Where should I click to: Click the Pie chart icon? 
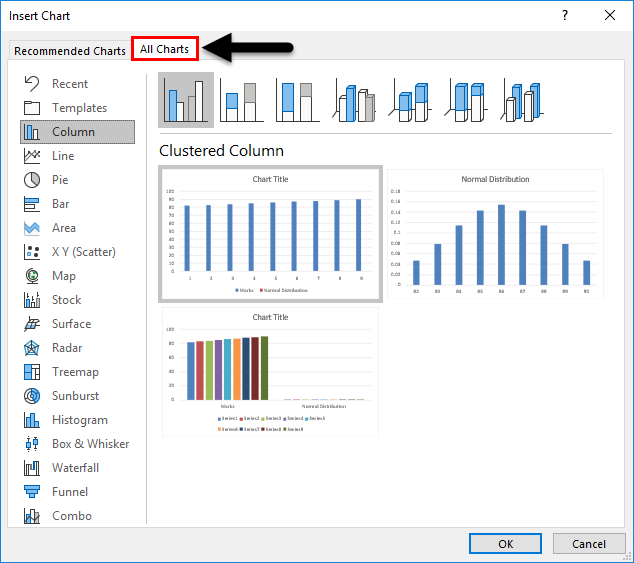[x=32, y=180]
